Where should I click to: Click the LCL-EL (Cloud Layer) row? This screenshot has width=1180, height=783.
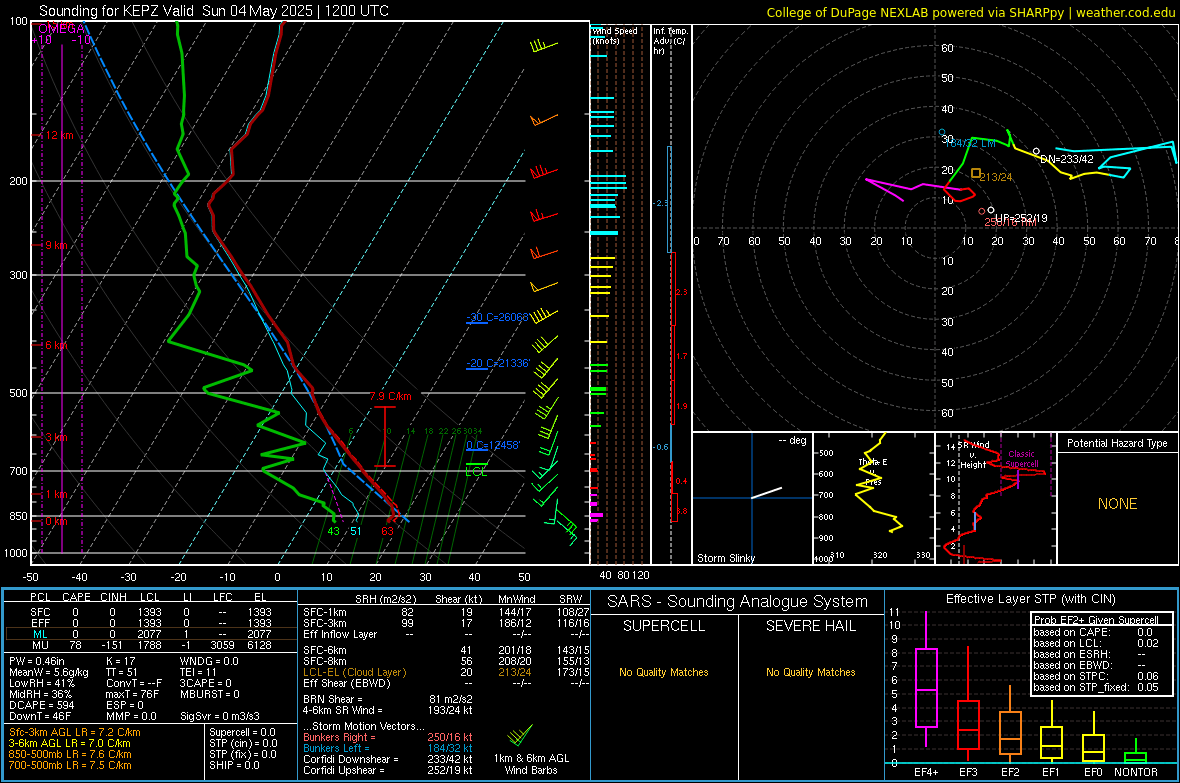click(446, 672)
